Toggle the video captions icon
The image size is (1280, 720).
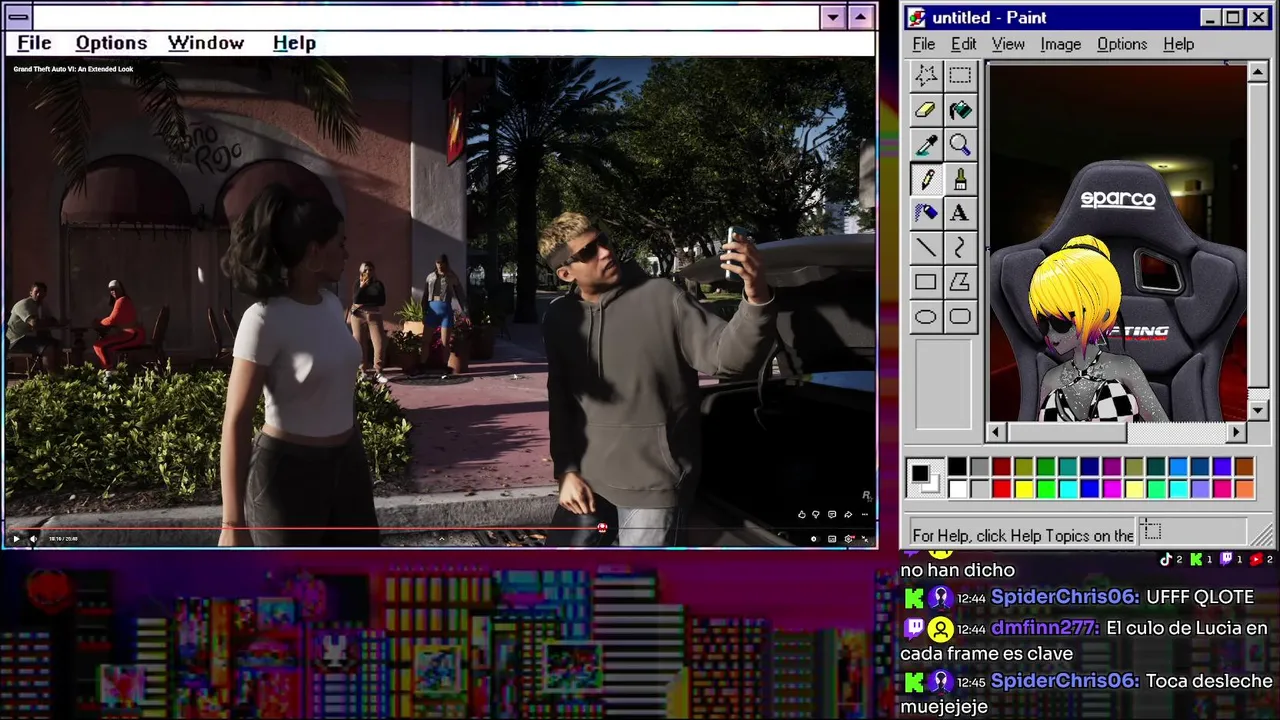pos(832,539)
